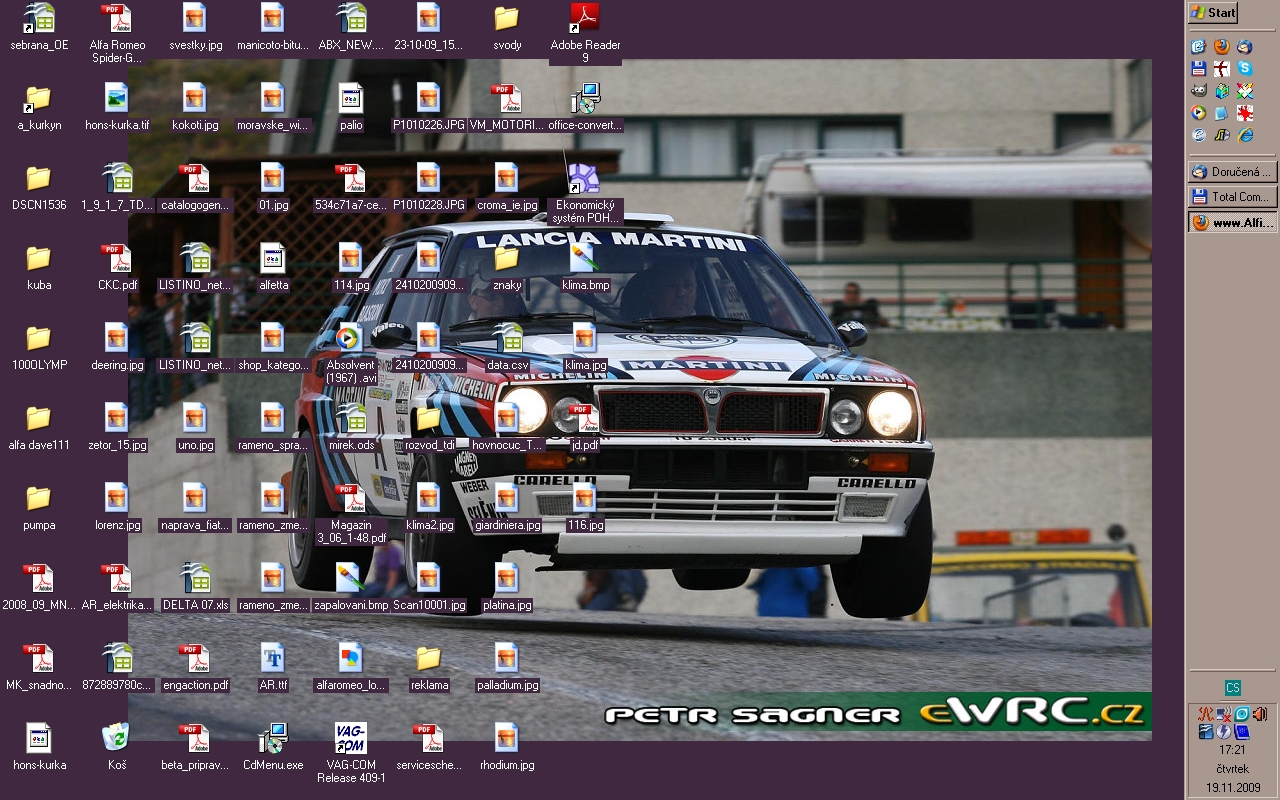Launch Firefox from the Quick Launch bar
1280x800 pixels.
pyautogui.click(x=1221, y=46)
